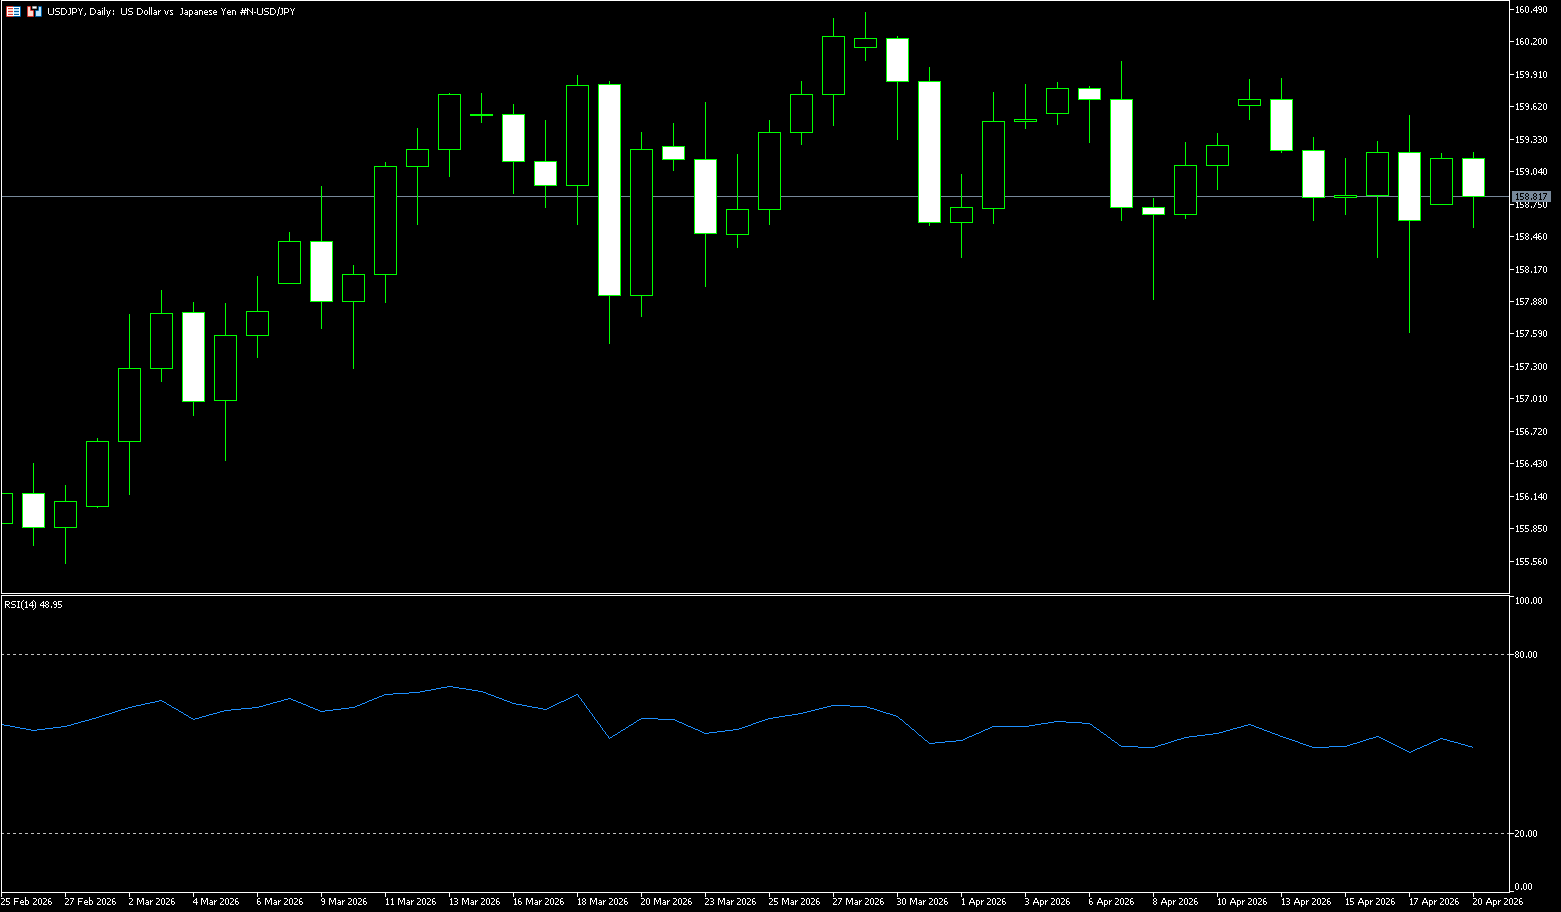Click the USDJPY Daily chart title text
1561x912 pixels.
point(171,11)
